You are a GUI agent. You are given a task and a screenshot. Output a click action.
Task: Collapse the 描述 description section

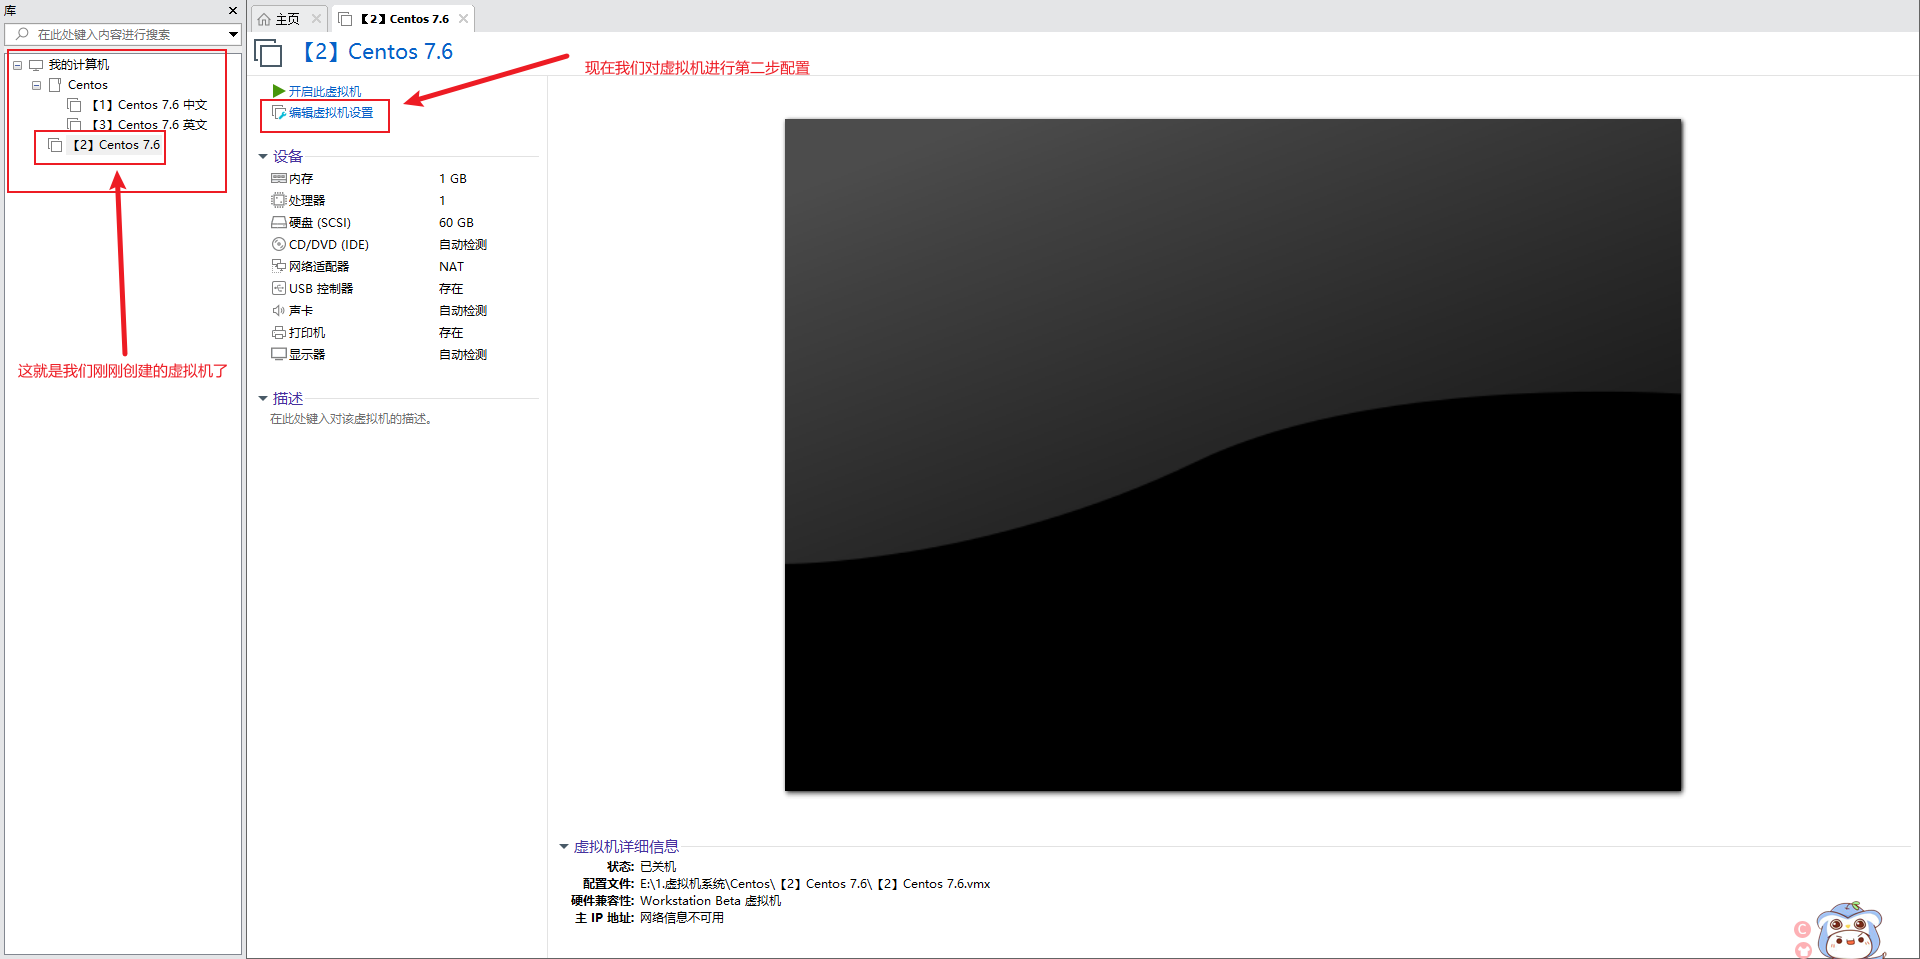pos(263,398)
